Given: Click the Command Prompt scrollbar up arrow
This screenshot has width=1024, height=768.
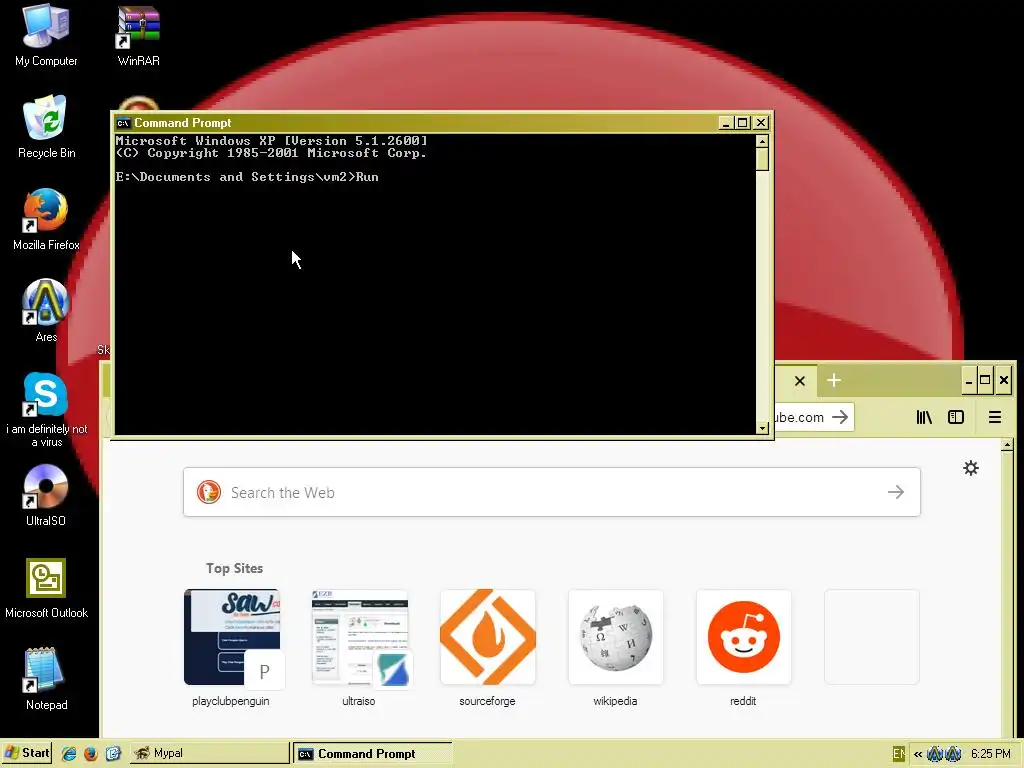Looking at the screenshot, I should click(762, 141).
